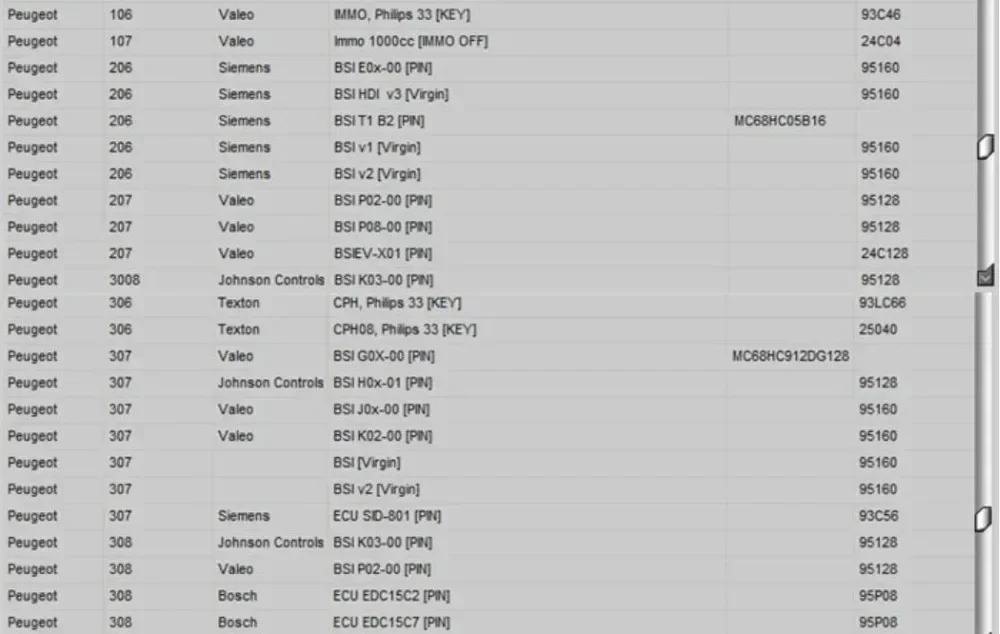The height and width of the screenshot is (634, 1000).
Task: Select the ECU EDC15C2 [PIN] entry
Action: pos(391,596)
